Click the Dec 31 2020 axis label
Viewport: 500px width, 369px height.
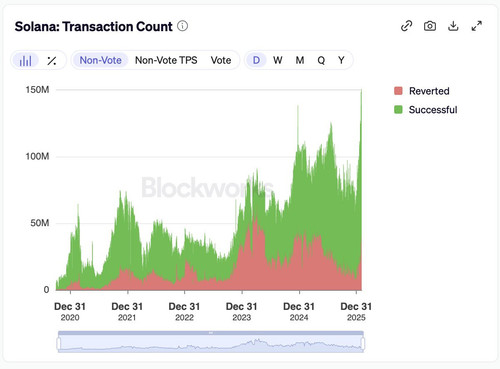pyautogui.click(x=70, y=311)
